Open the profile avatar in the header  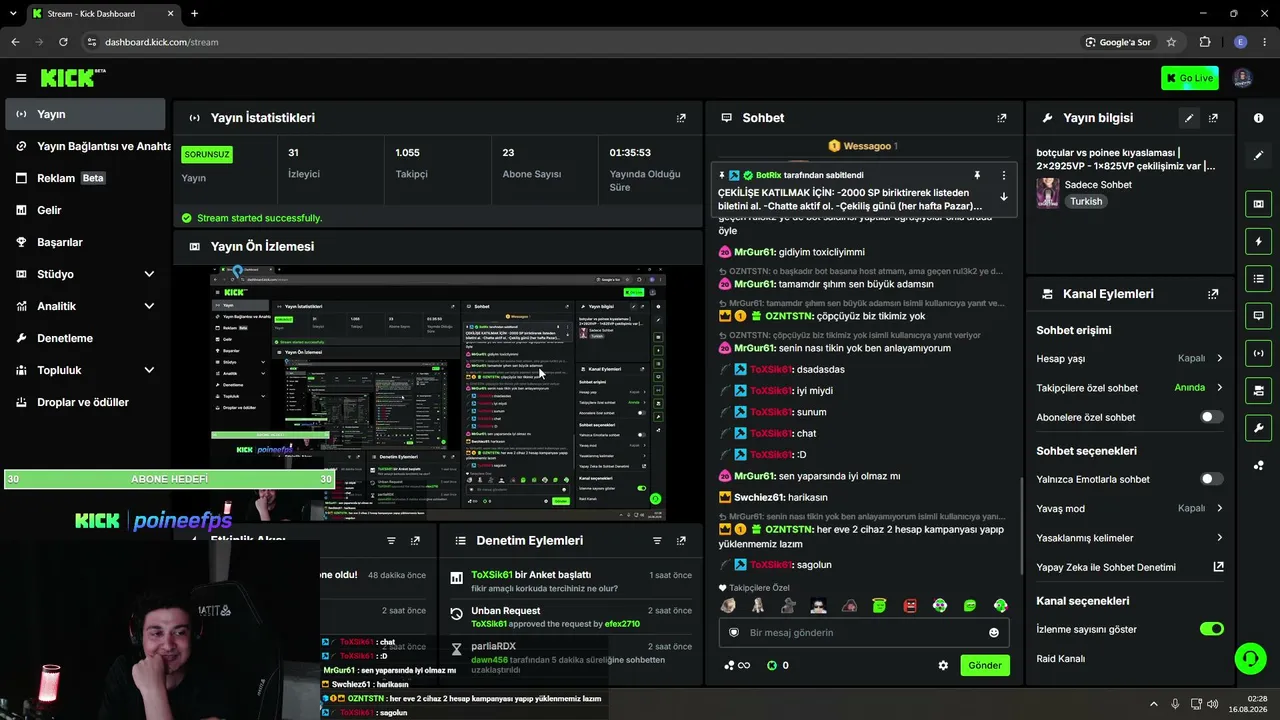(1242, 78)
